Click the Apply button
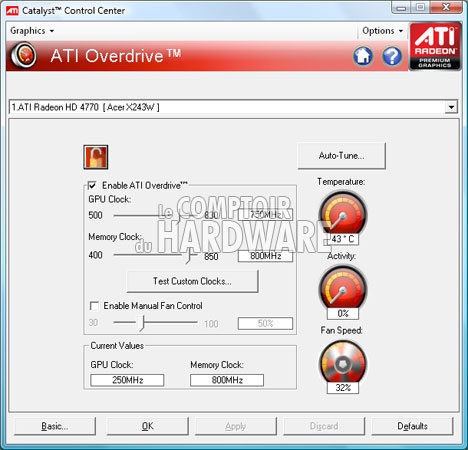This screenshot has width=468, height=450. [x=236, y=426]
